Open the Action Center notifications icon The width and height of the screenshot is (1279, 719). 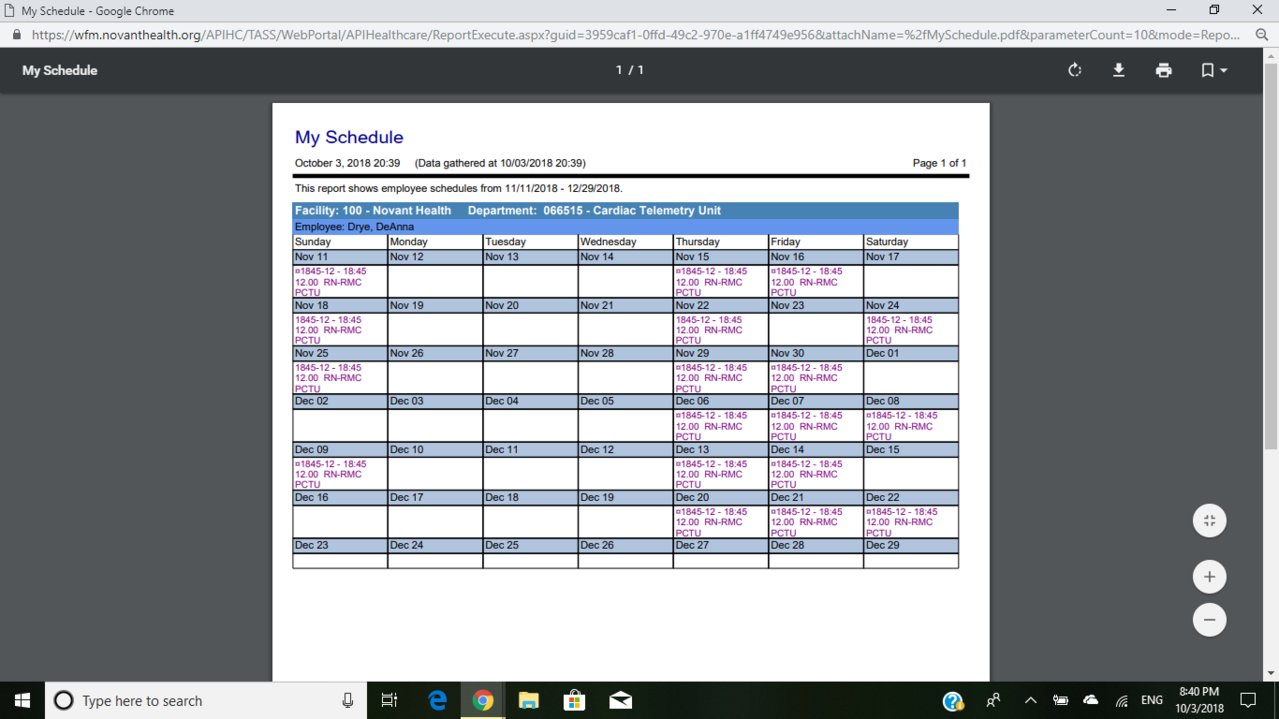(1248, 701)
